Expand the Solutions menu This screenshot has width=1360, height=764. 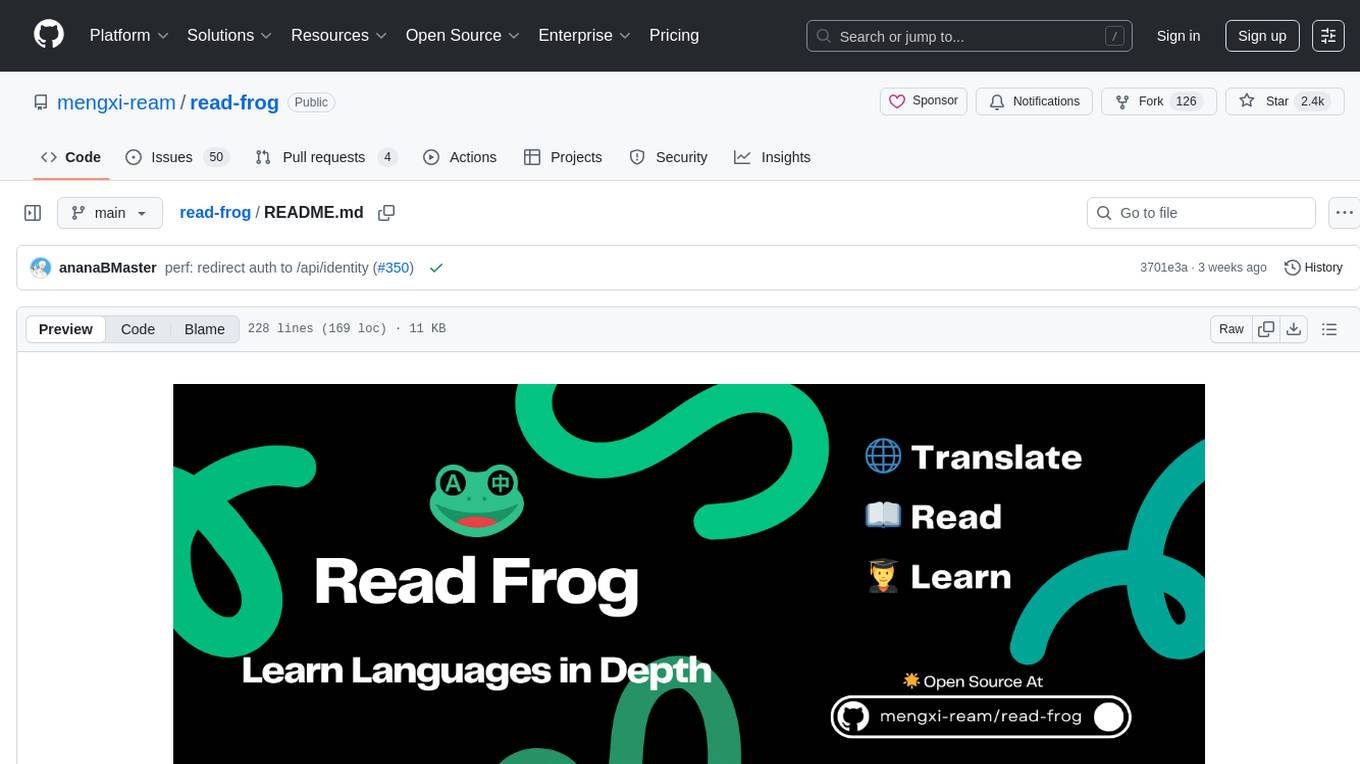(229, 35)
